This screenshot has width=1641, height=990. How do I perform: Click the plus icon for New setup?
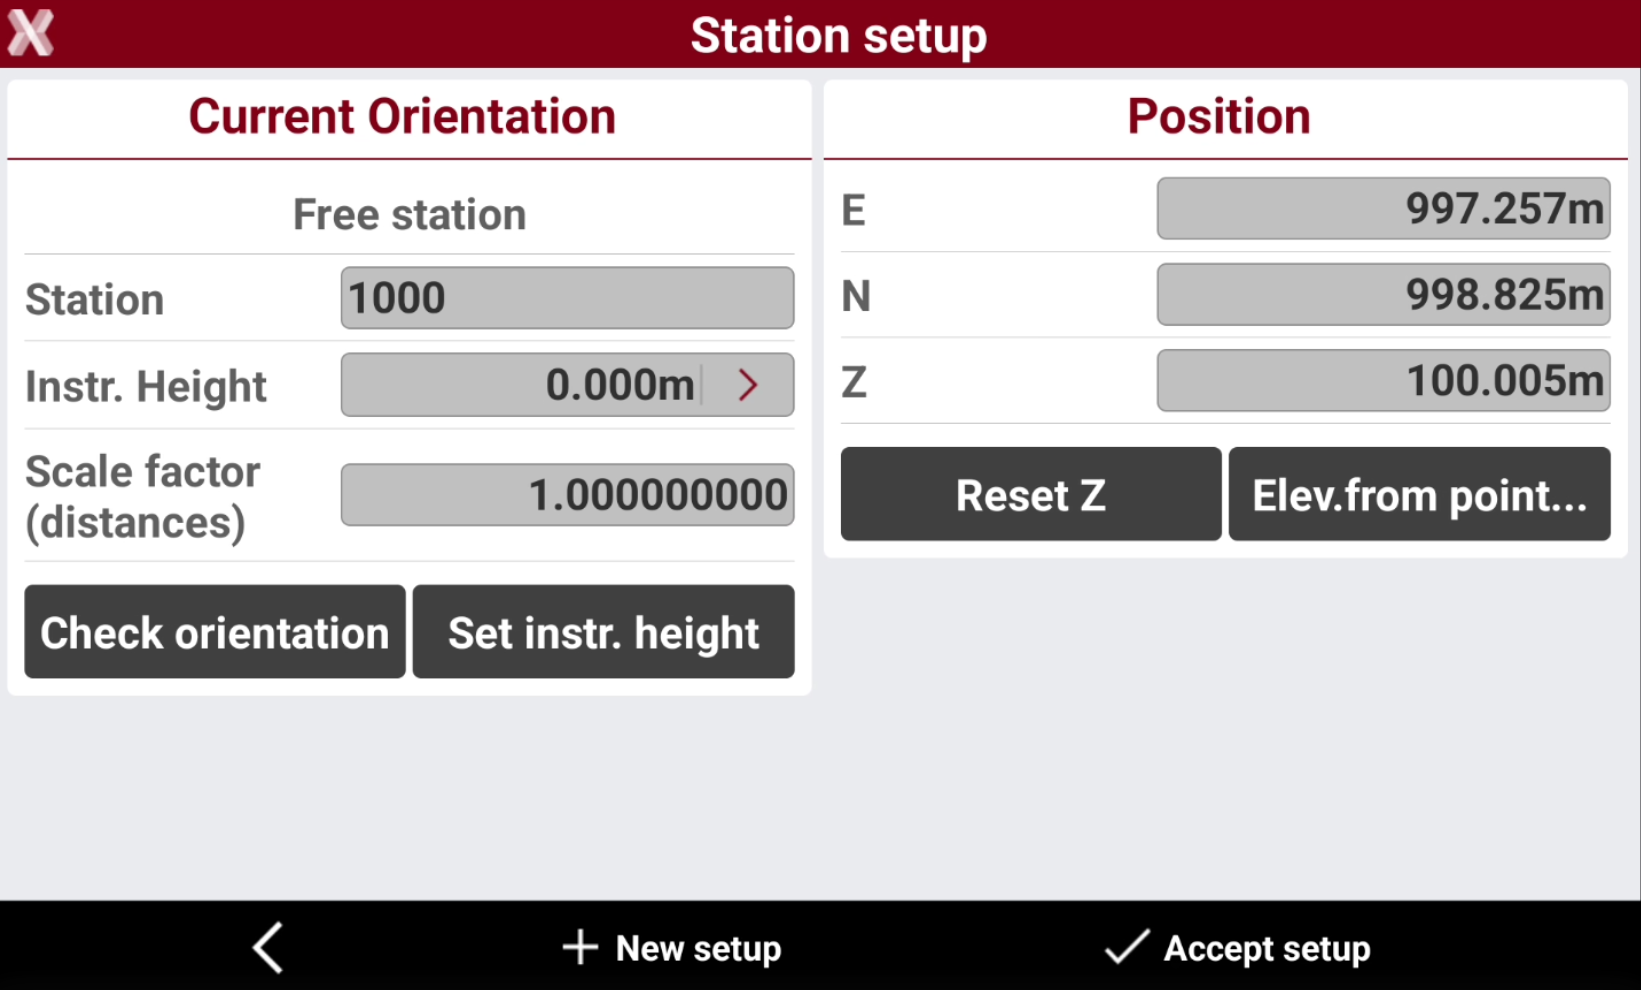[x=580, y=947]
